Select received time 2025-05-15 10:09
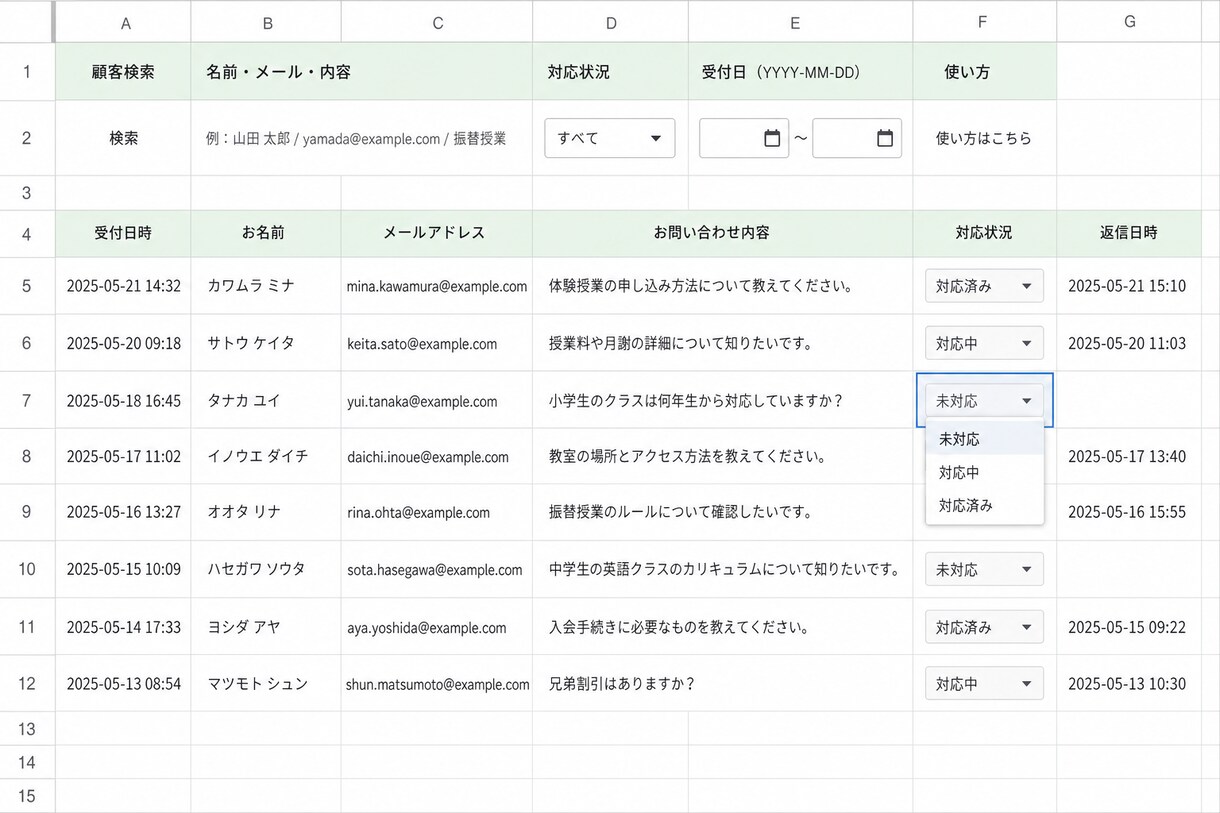This screenshot has width=1220, height=813. (x=123, y=570)
